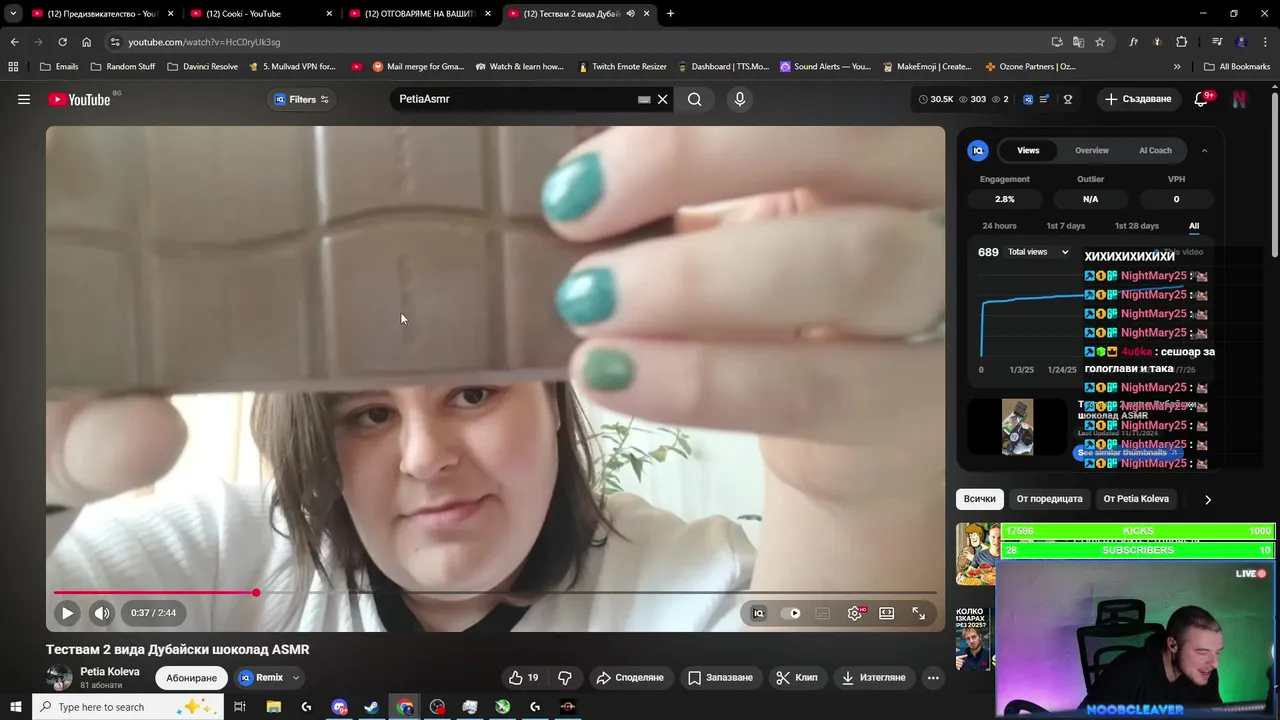
Task: Open the Total views dropdown
Action: coord(1038,252)
